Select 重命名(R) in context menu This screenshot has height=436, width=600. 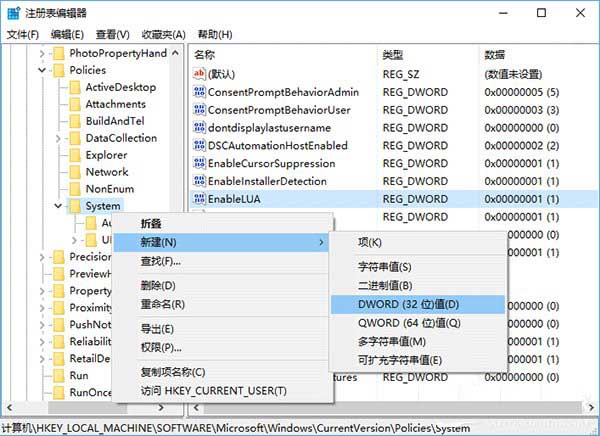coord(163,304)
